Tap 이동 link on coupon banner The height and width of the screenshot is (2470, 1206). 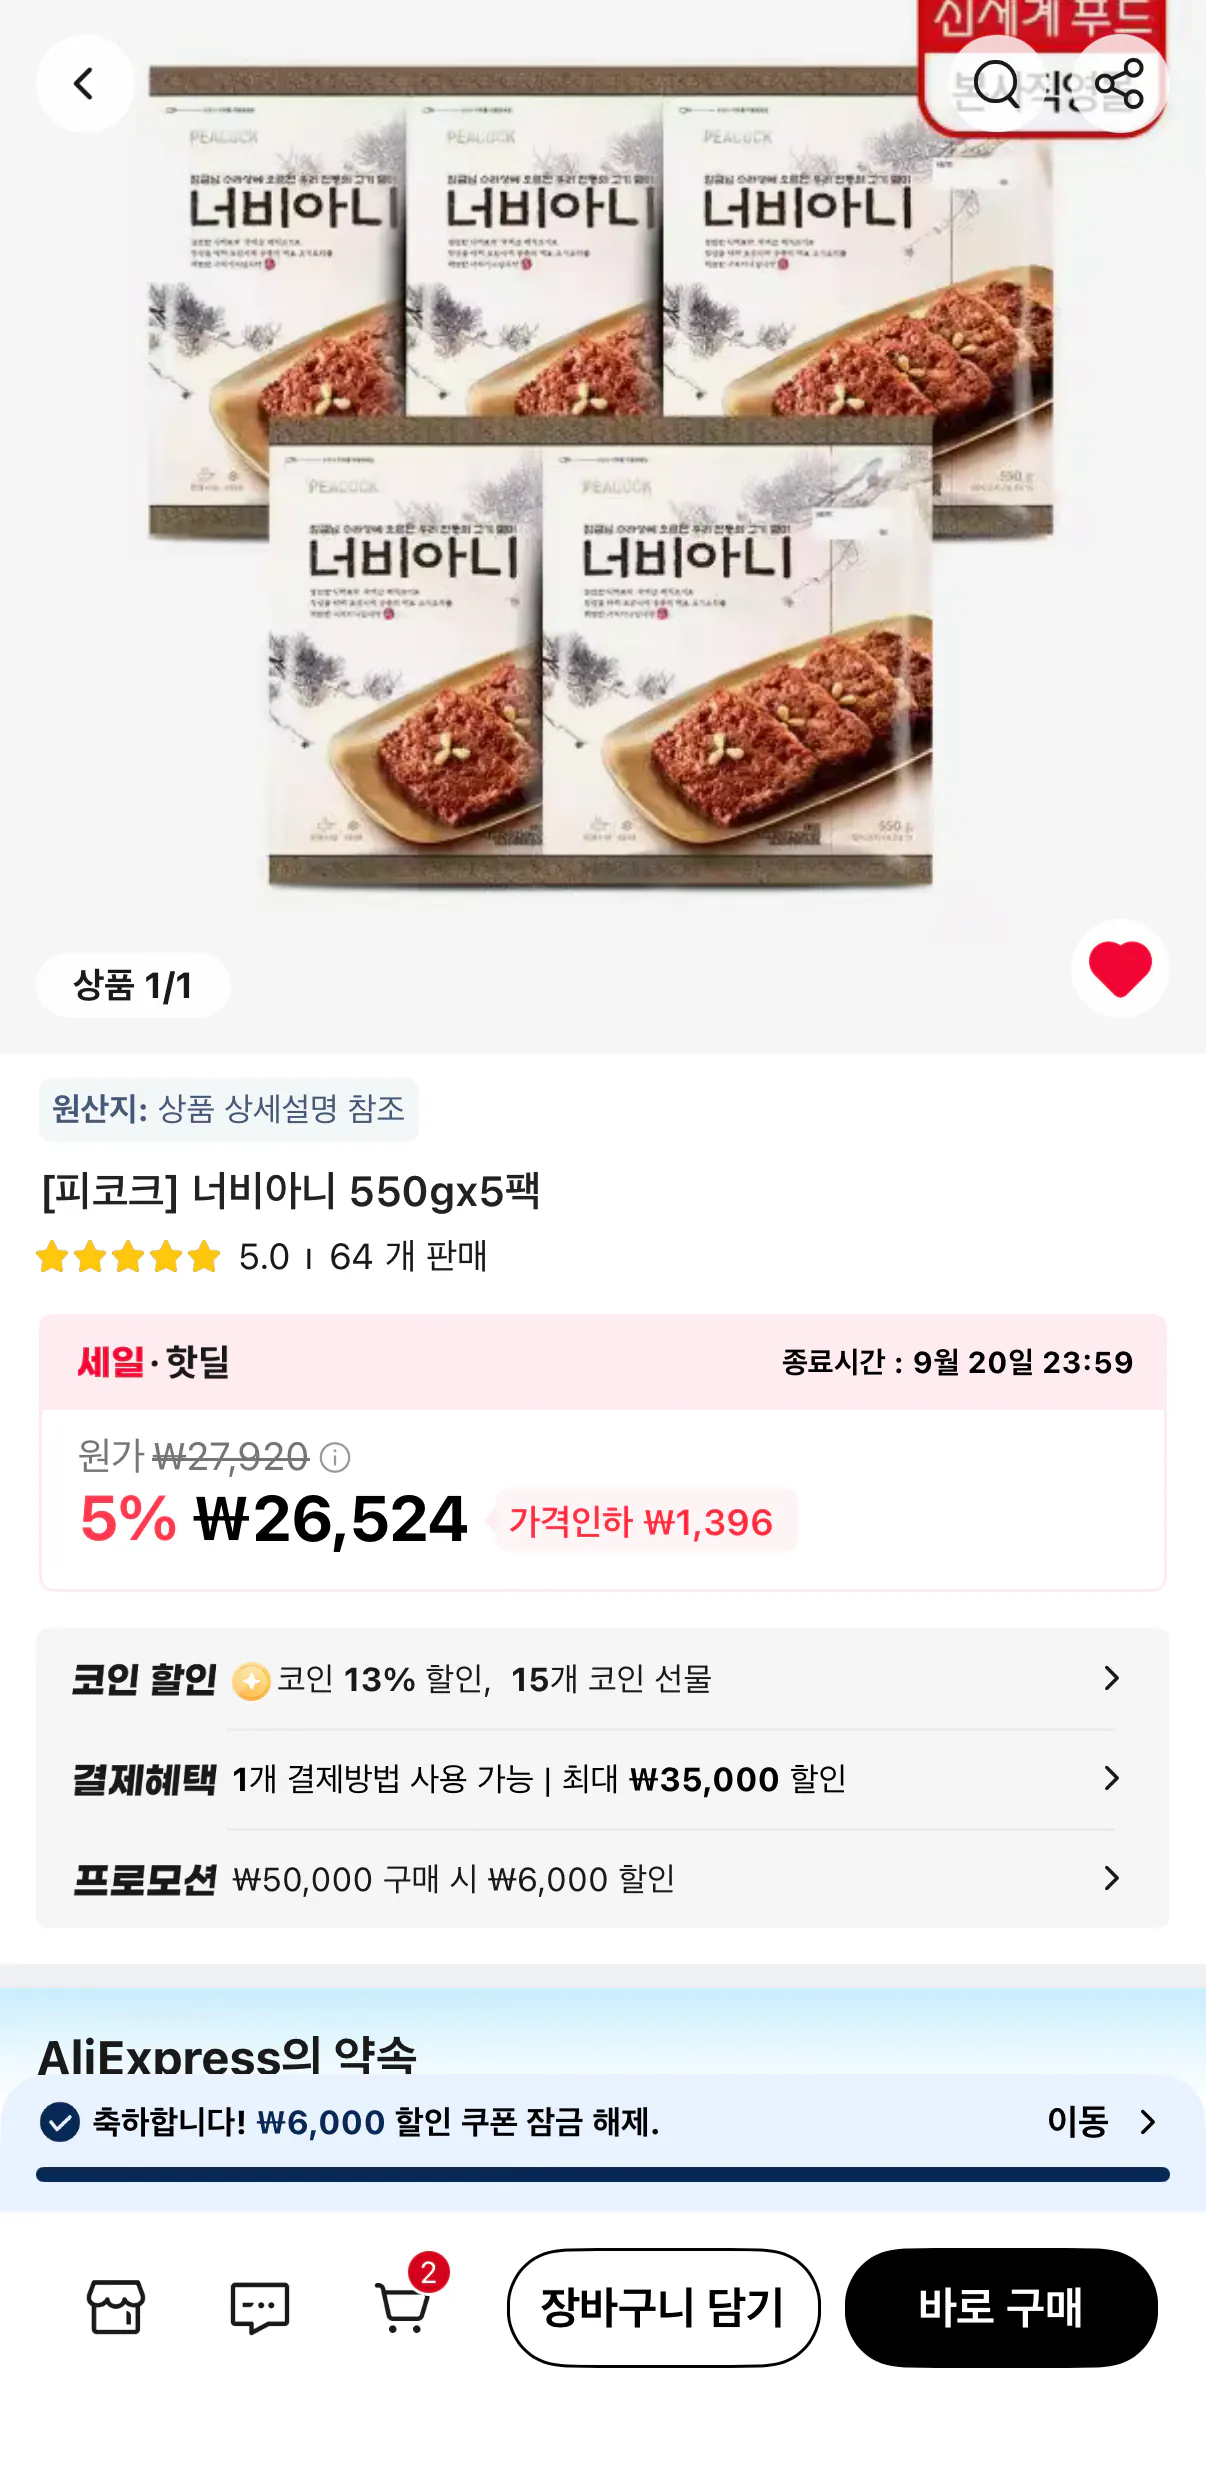point(1100,2121)
